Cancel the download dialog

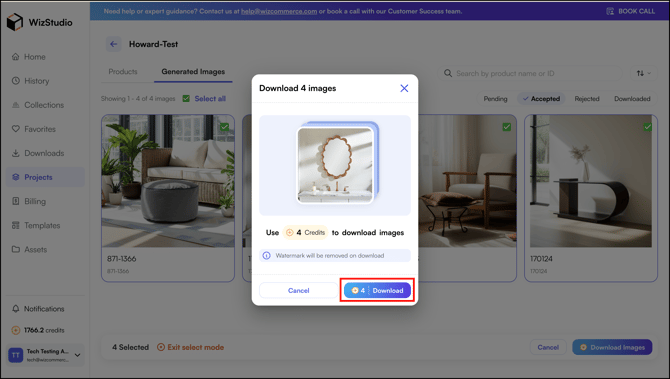coord(298,291)
